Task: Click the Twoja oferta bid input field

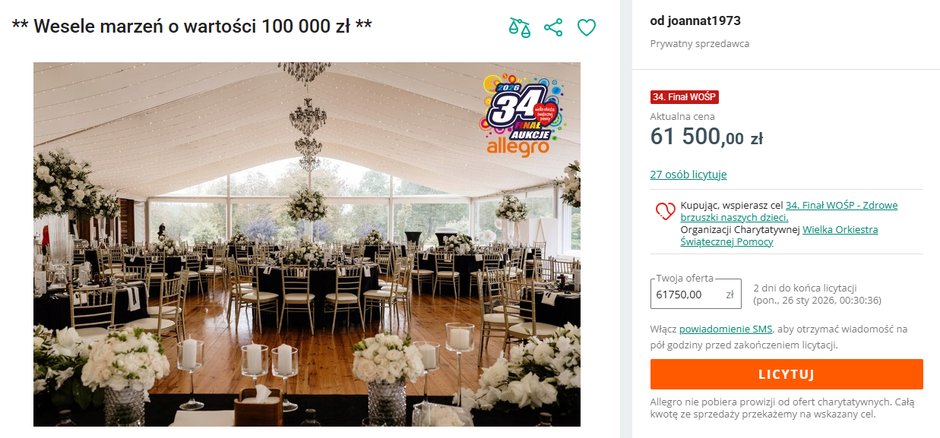Action: (x=695, y=294)
